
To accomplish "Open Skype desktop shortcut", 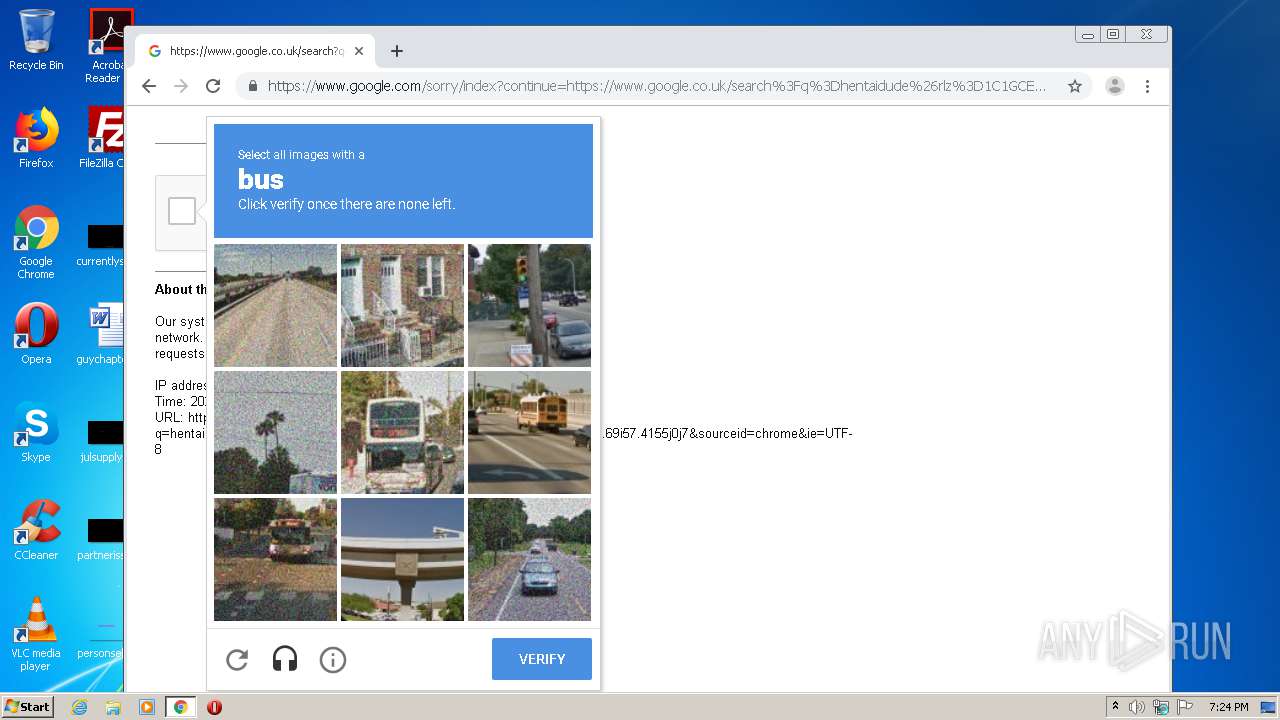I will pyautogui.click(x=36, y=432).
